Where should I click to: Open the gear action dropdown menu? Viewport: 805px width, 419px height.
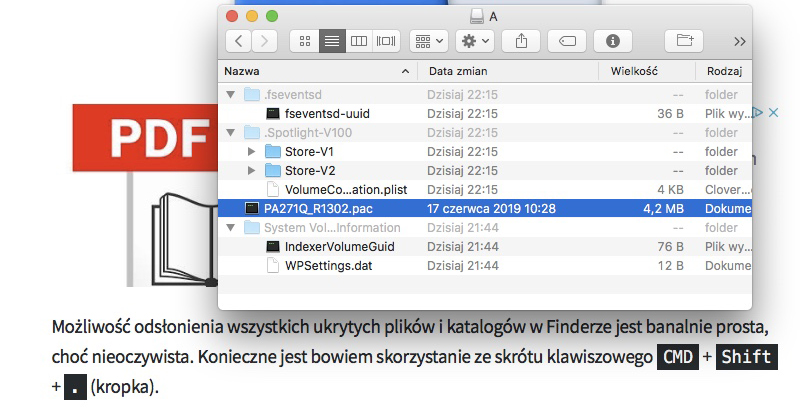pos(474,41)
